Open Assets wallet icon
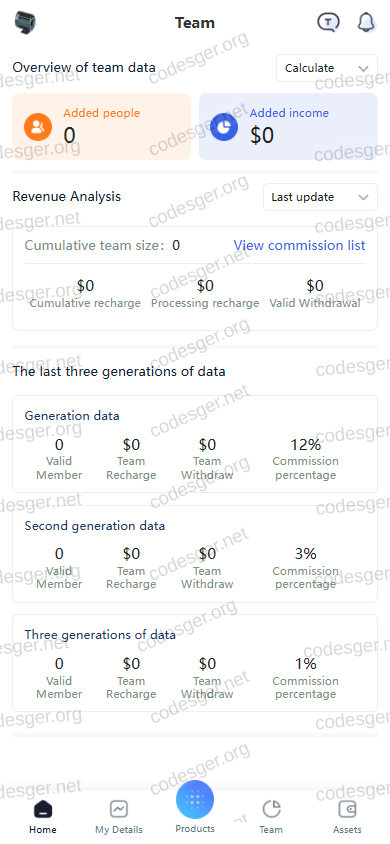 [x=348, y=809]
